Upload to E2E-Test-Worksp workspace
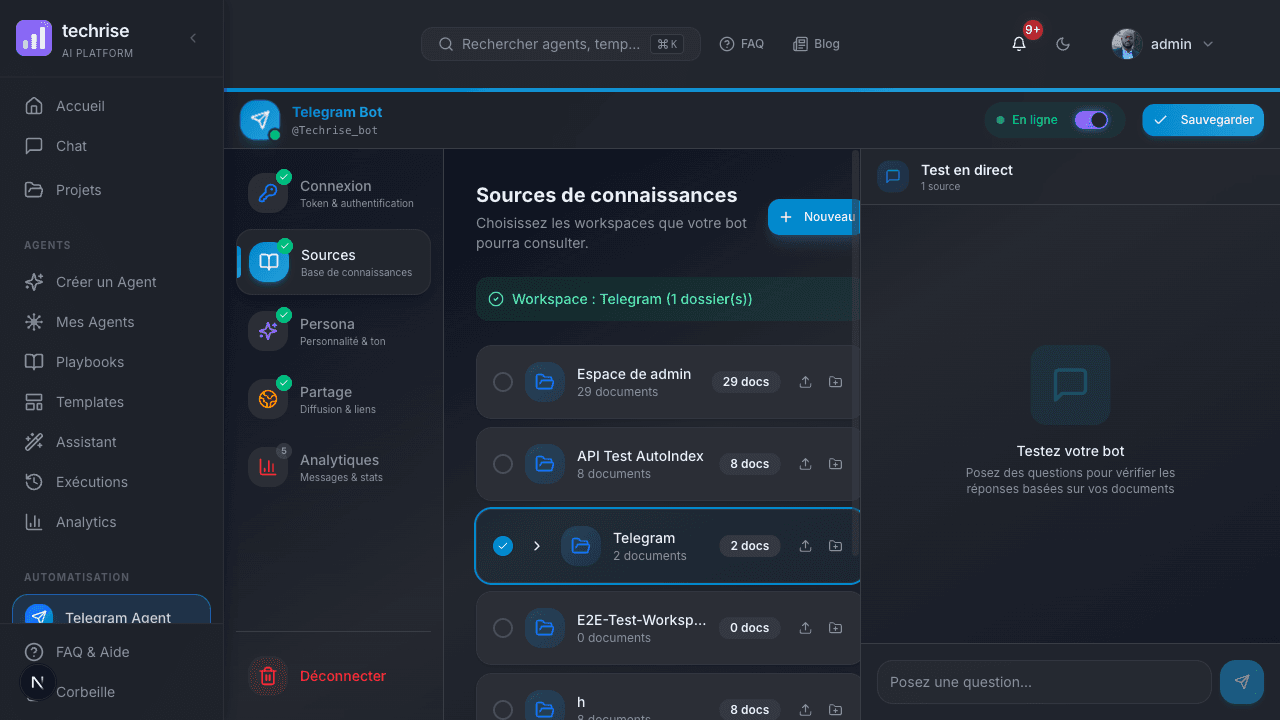1280x720 pixels. point(805,628)
